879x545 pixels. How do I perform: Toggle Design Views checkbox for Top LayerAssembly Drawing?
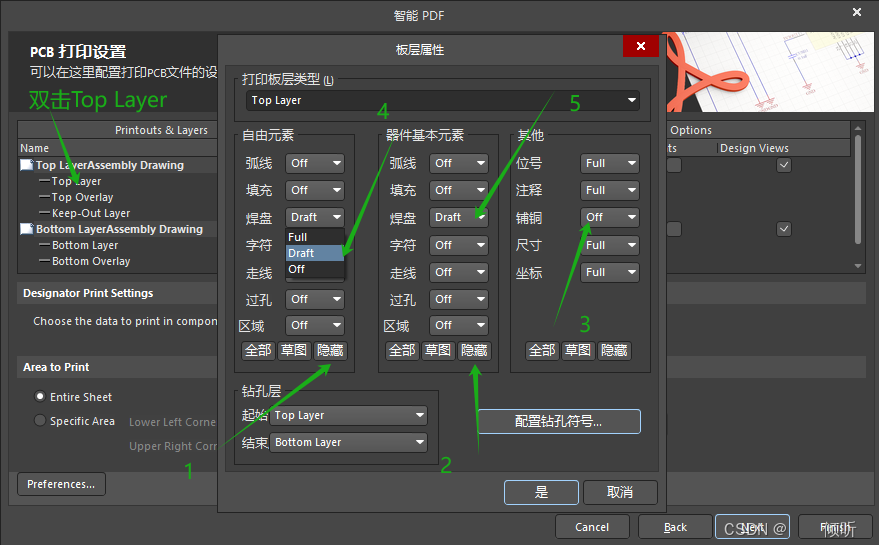784,165
